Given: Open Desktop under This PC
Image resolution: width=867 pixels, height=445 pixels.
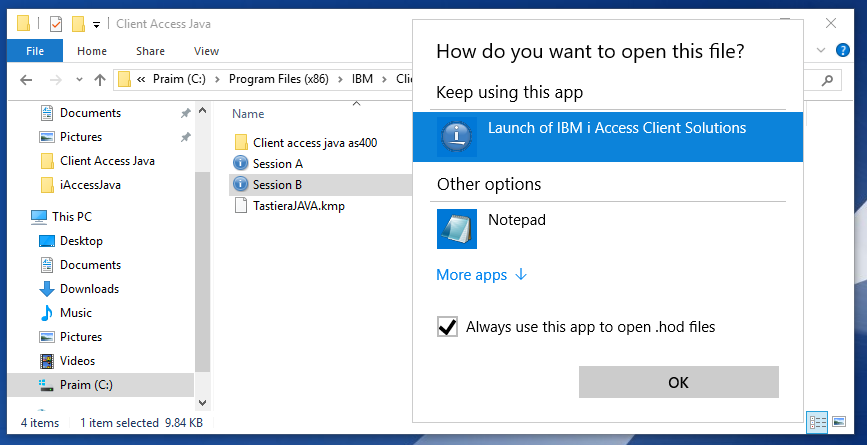Looking at the screenshot, I should click(81, 241).
